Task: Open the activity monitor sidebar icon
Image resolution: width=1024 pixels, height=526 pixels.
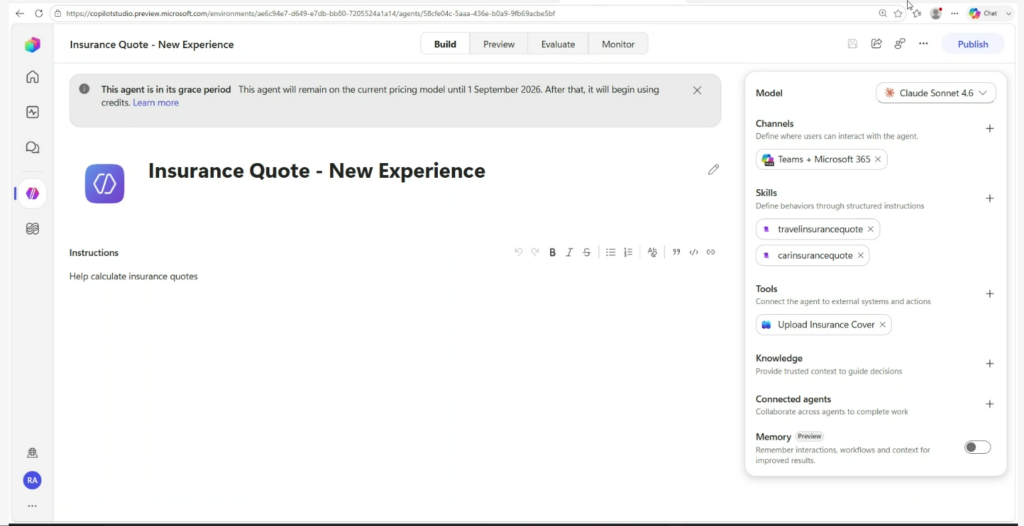Action: (32, 112)
